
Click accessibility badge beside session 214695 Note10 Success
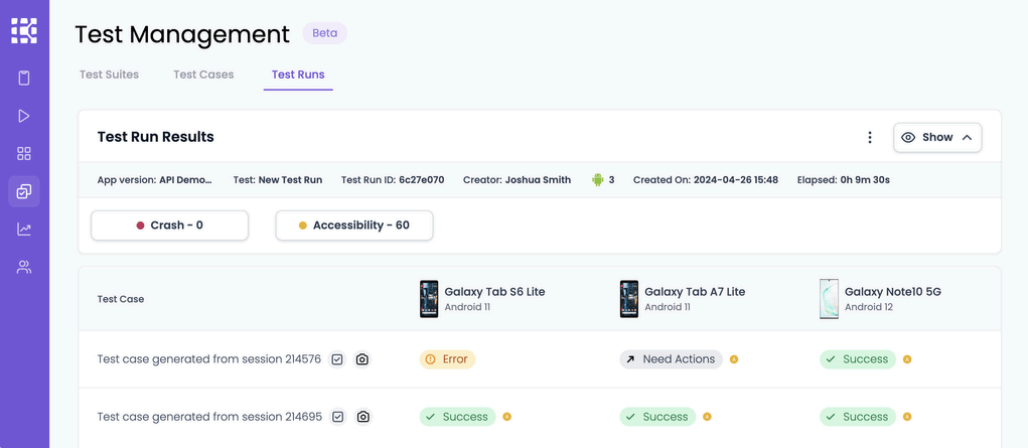point(907,417)
